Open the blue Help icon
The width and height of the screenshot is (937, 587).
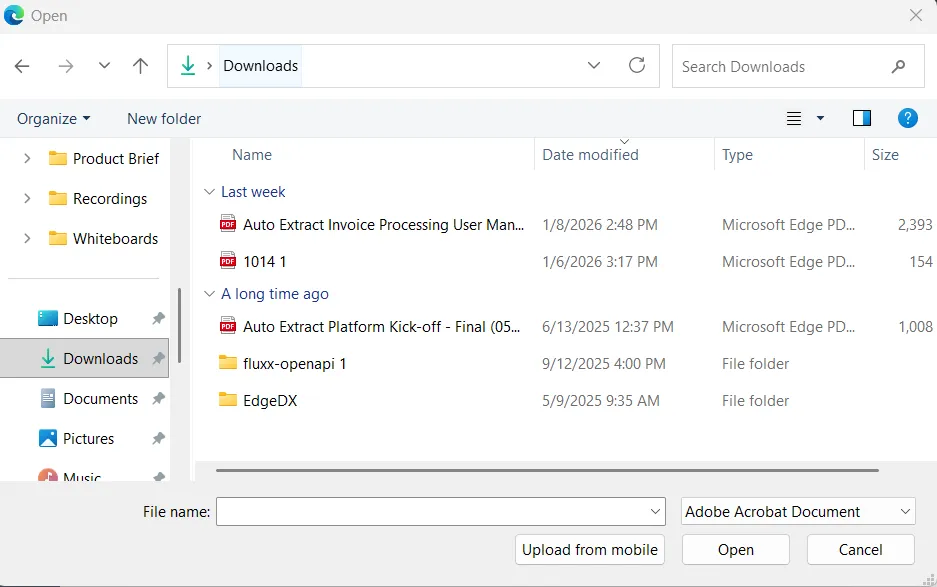click(907, 118)
